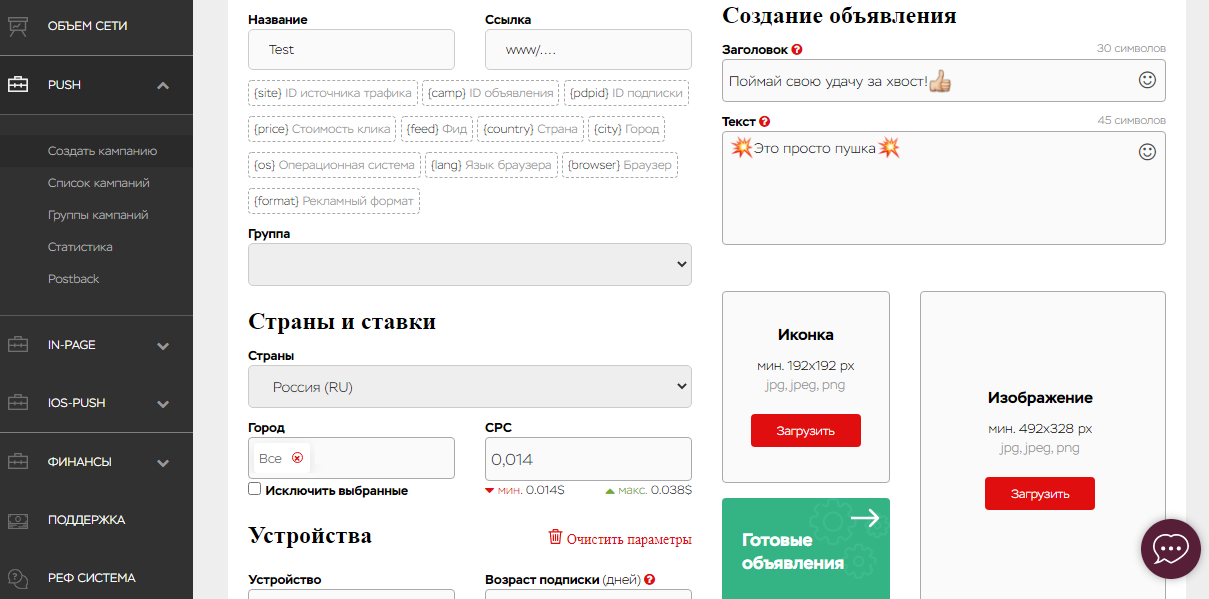Open emoji picker in the Текст field
Viewport: 1209px width, 599px height.
click(1148, 151)
